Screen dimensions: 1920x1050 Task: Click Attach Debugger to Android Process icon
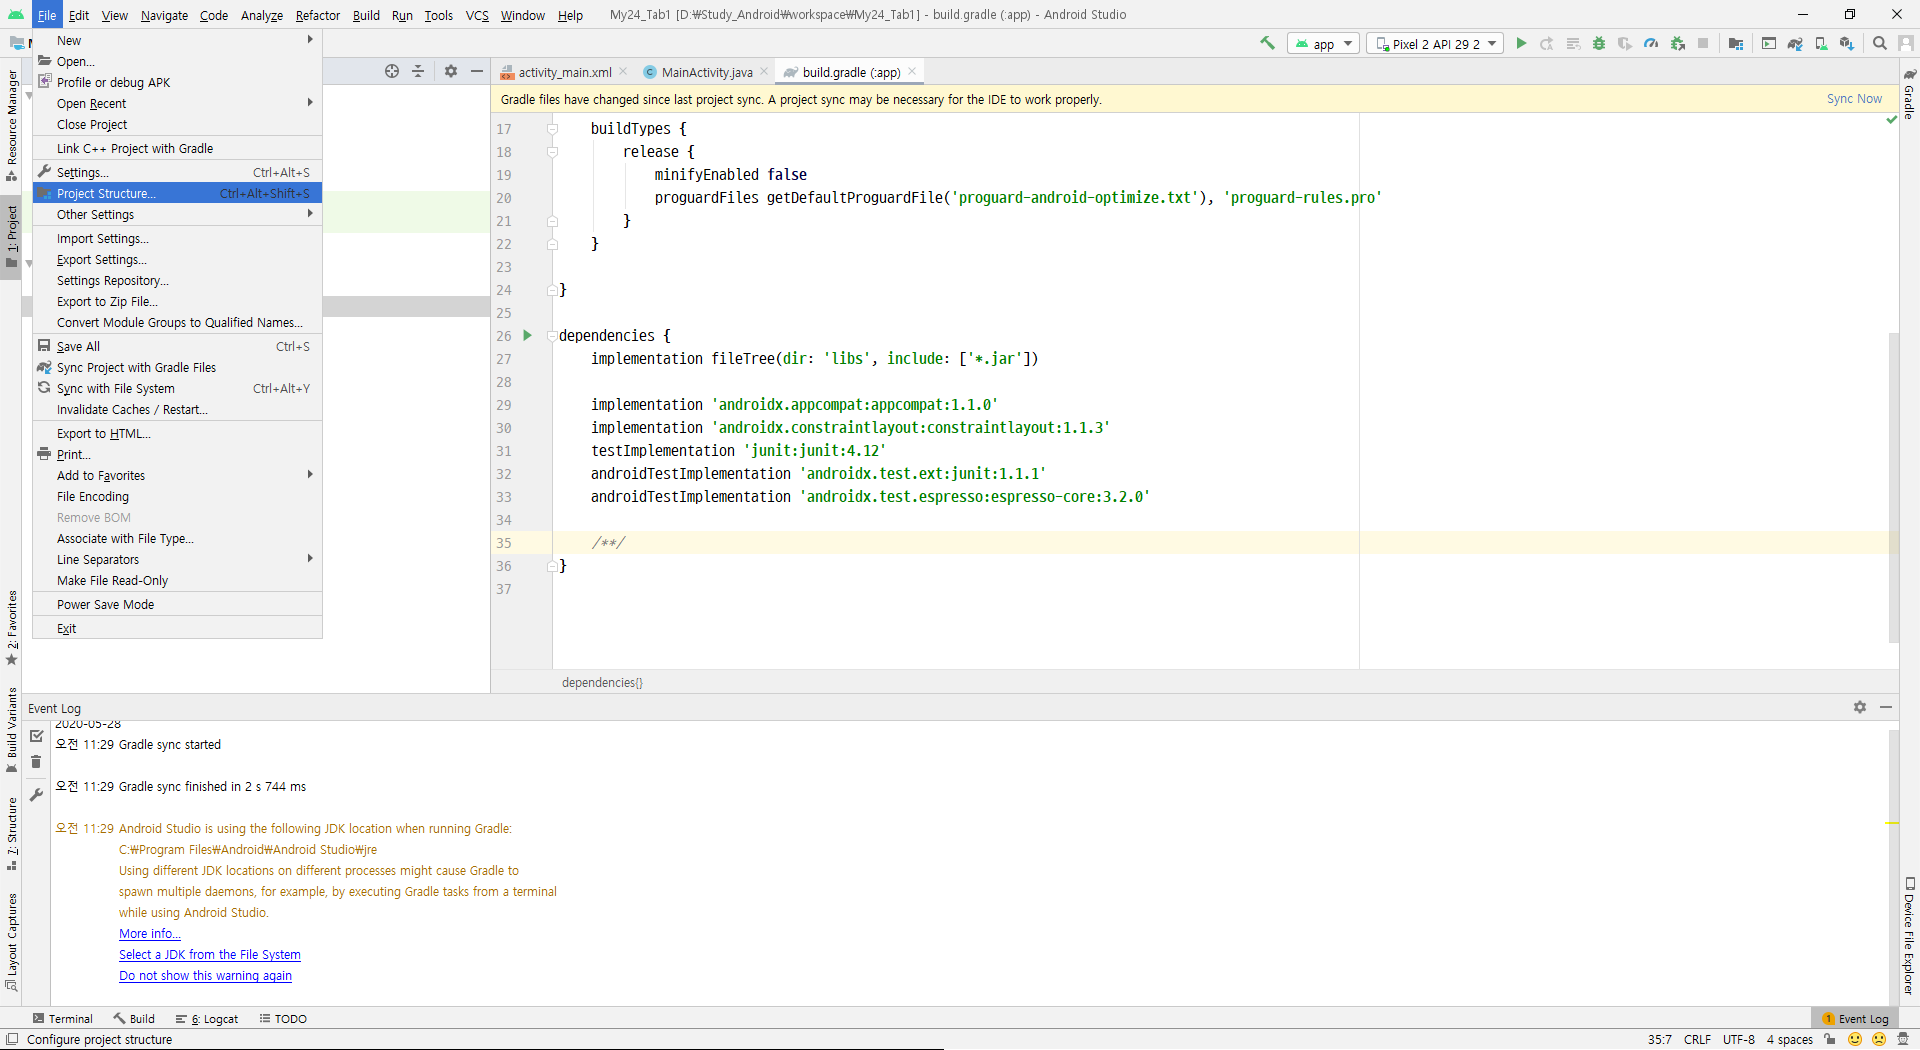[x=1677, y=43]
